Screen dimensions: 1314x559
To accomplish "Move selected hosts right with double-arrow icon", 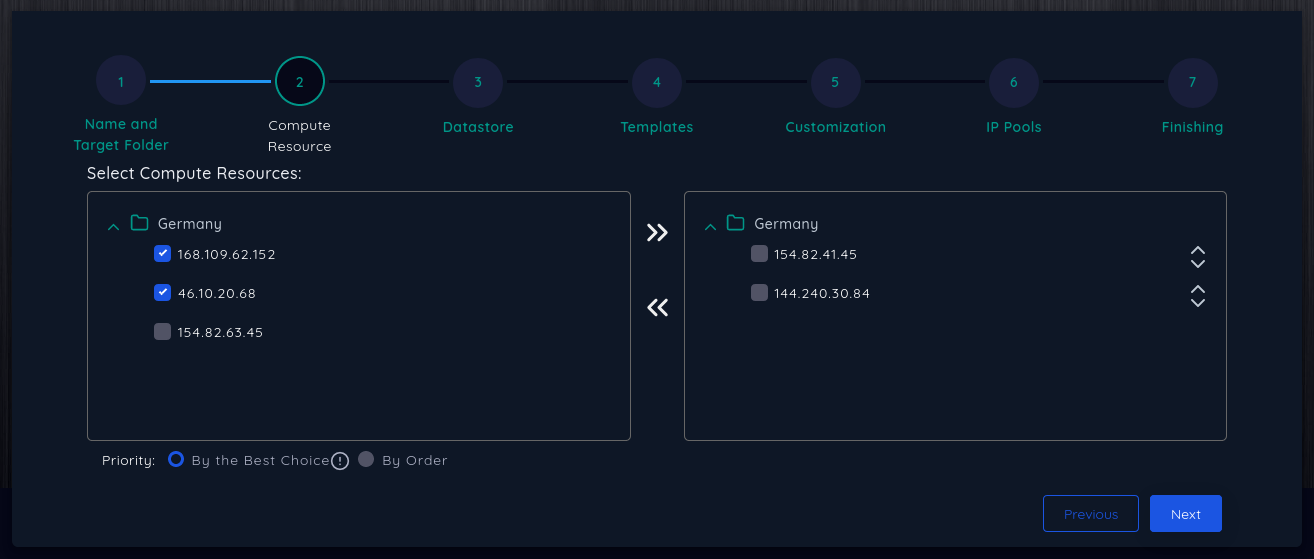I will click(x=657, y=233).
